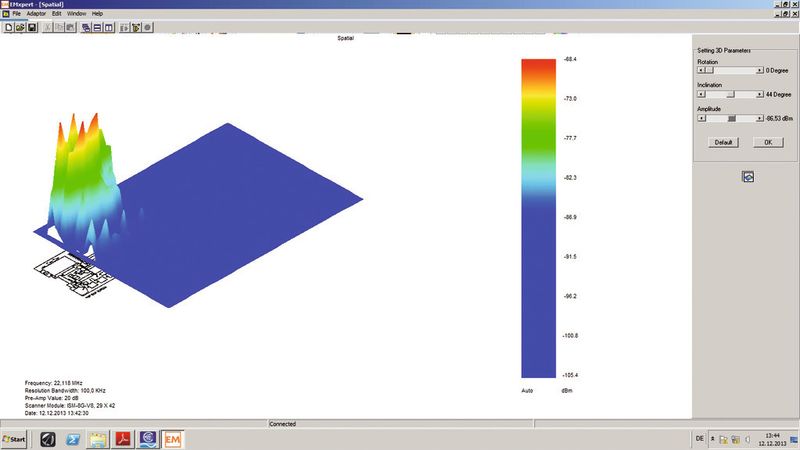Click the 'Frequency: 22,118 MHz' text
Viewport: 800px width, 450px height.
point(54,383)
